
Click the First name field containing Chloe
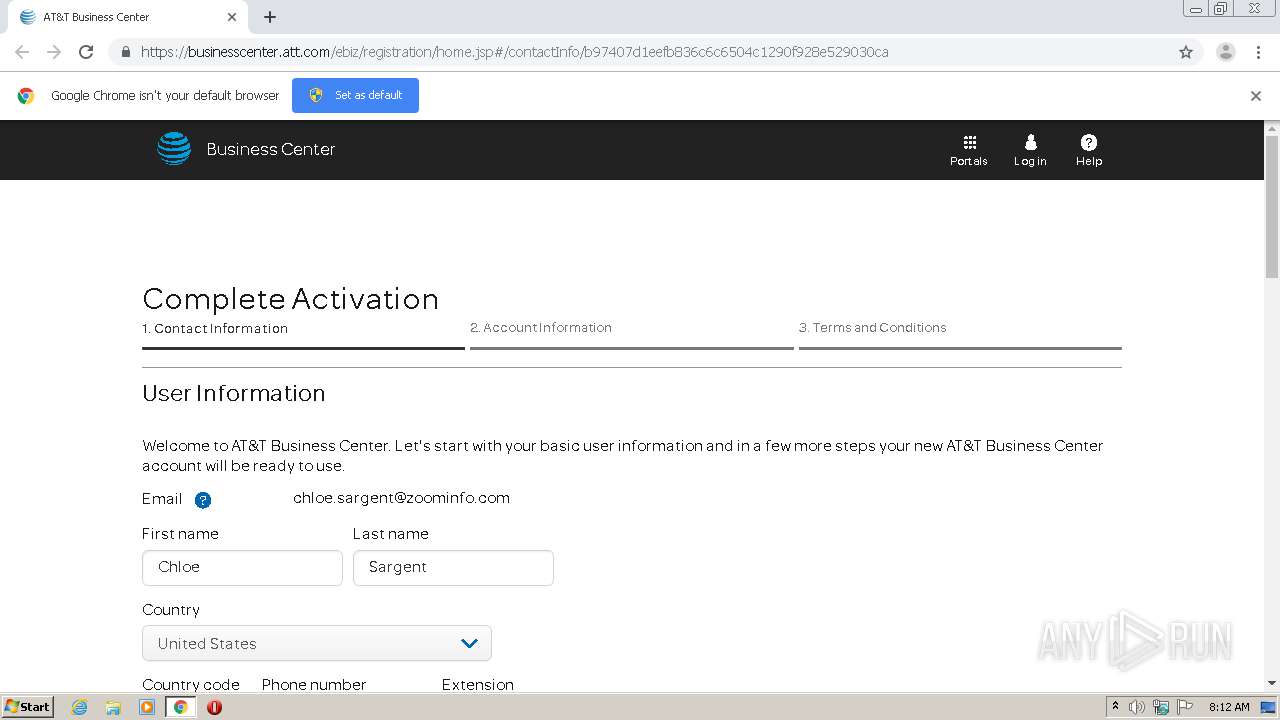click(242, 567)
